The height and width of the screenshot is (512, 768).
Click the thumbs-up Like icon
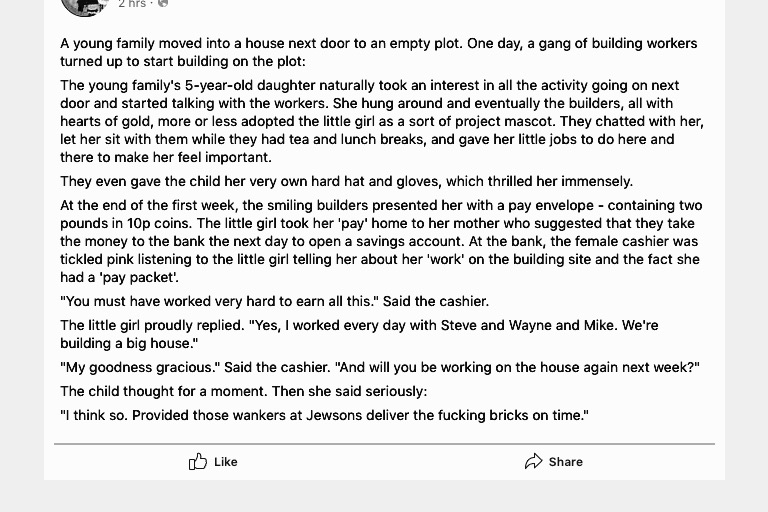198,461
